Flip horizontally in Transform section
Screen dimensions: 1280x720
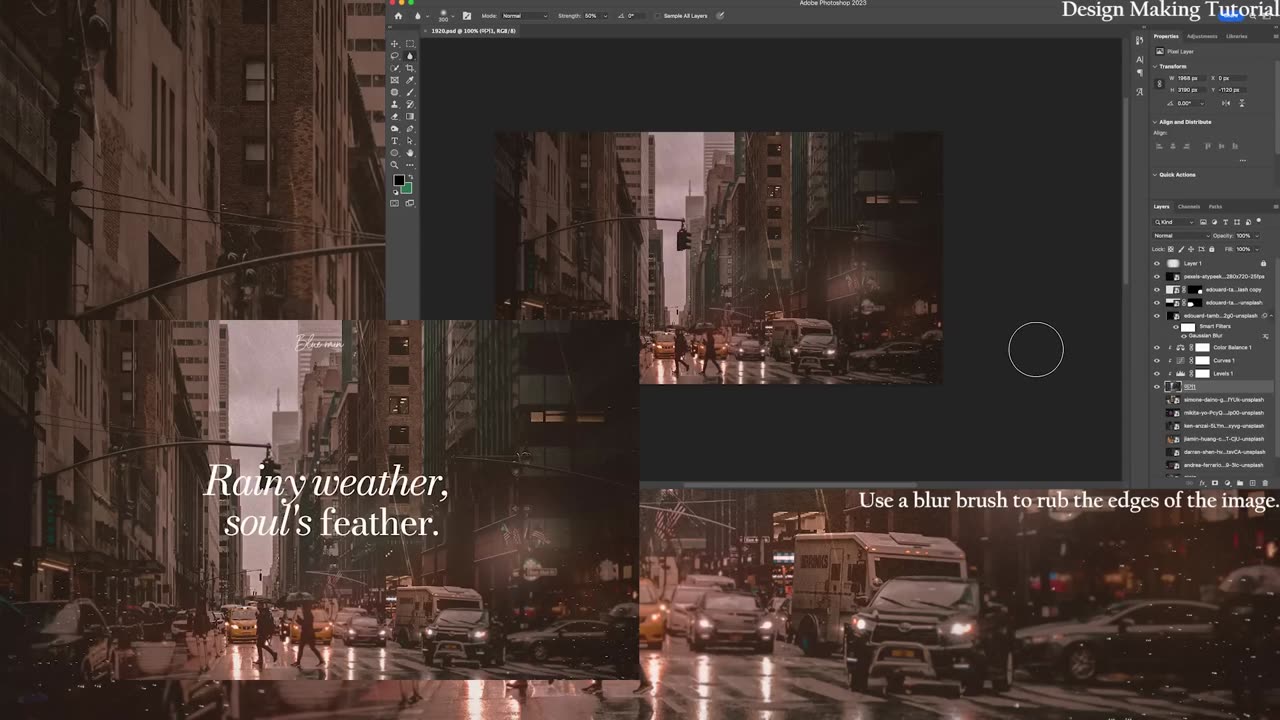(x=1227, y=103)
